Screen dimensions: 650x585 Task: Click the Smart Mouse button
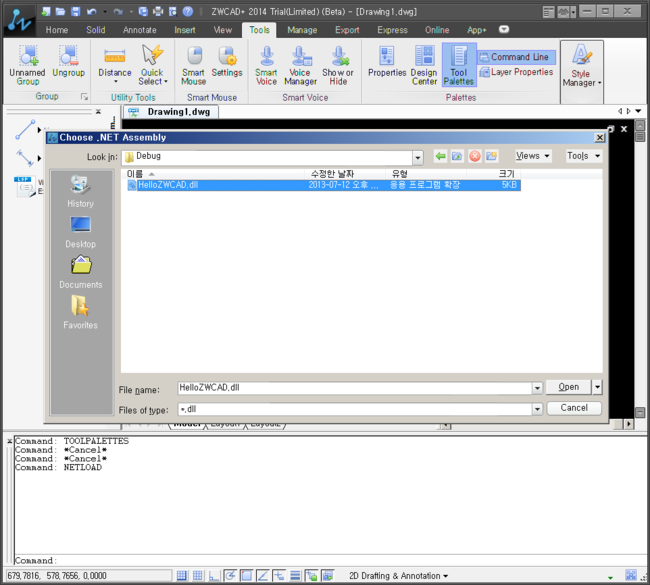coord(194,66)
